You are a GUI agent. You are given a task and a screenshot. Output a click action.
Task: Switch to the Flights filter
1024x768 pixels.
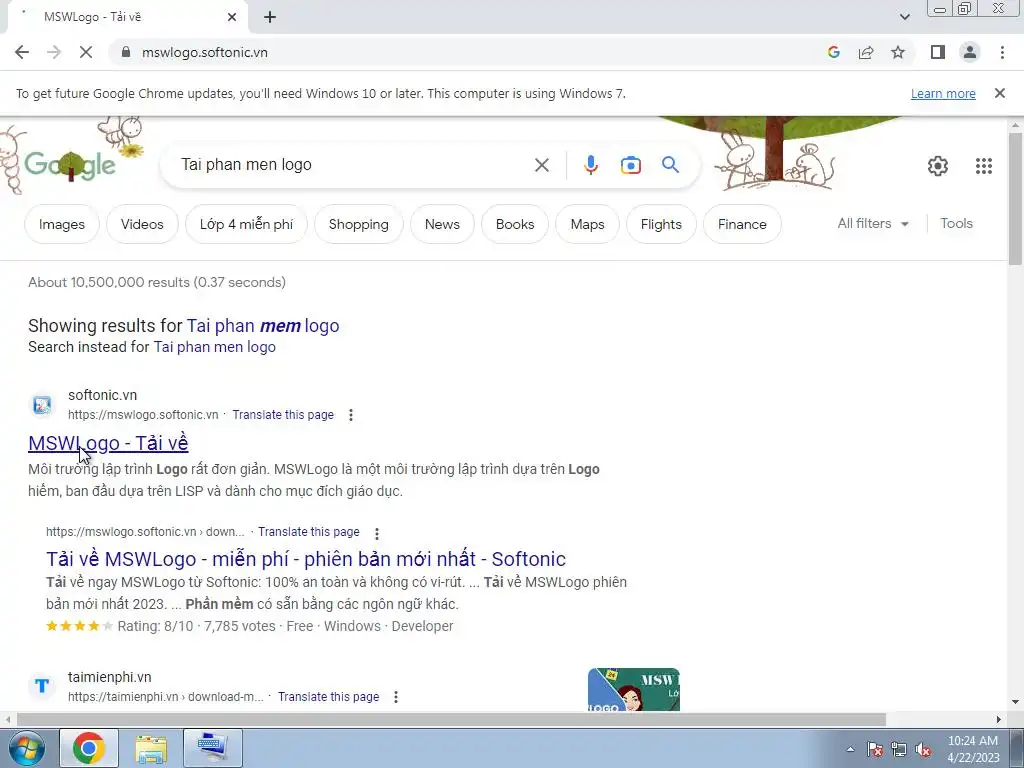[661, 224]
